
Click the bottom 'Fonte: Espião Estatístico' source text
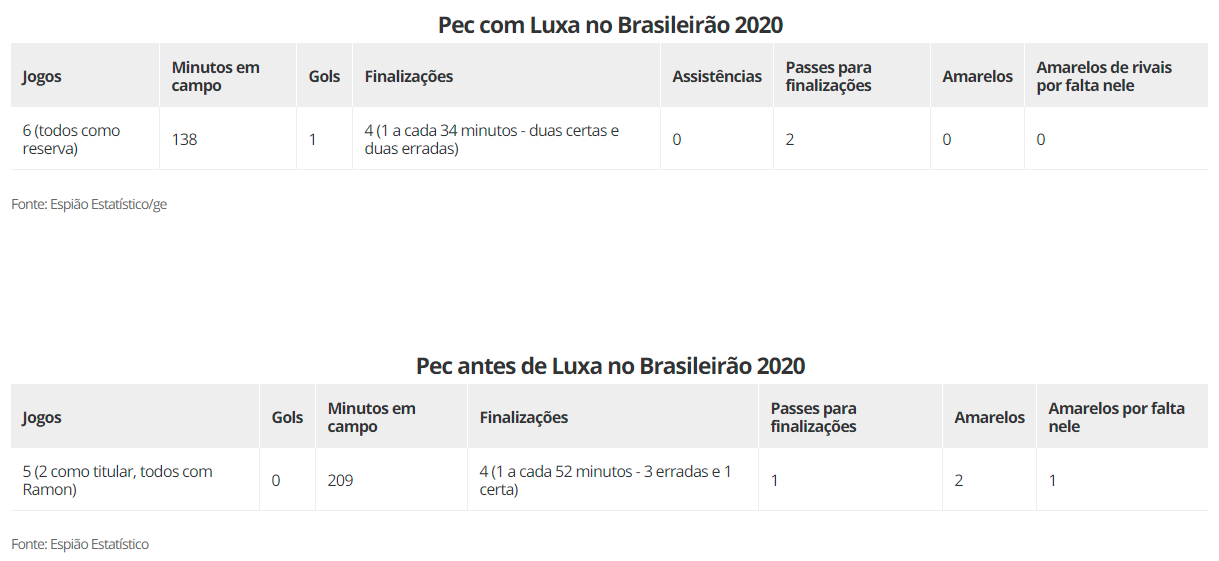[x=80, y=545]
